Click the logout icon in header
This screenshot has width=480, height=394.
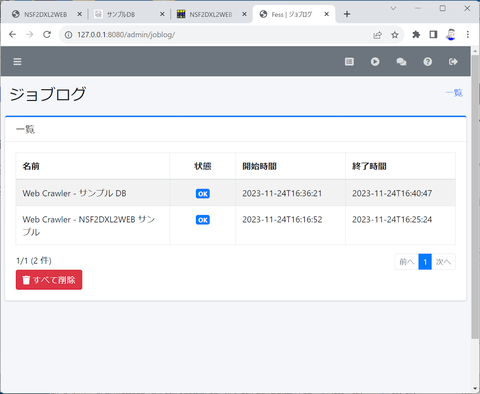453,62
